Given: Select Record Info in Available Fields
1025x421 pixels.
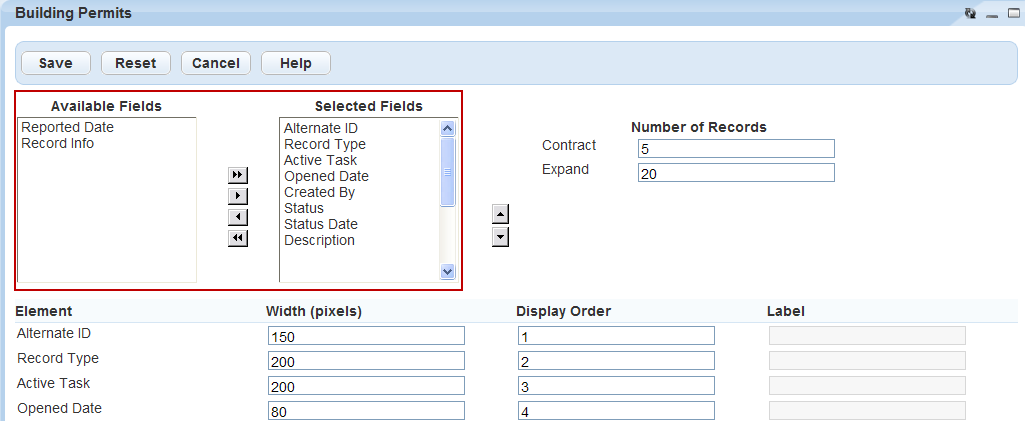Looking at the screenshot, I should click(58, 144).
